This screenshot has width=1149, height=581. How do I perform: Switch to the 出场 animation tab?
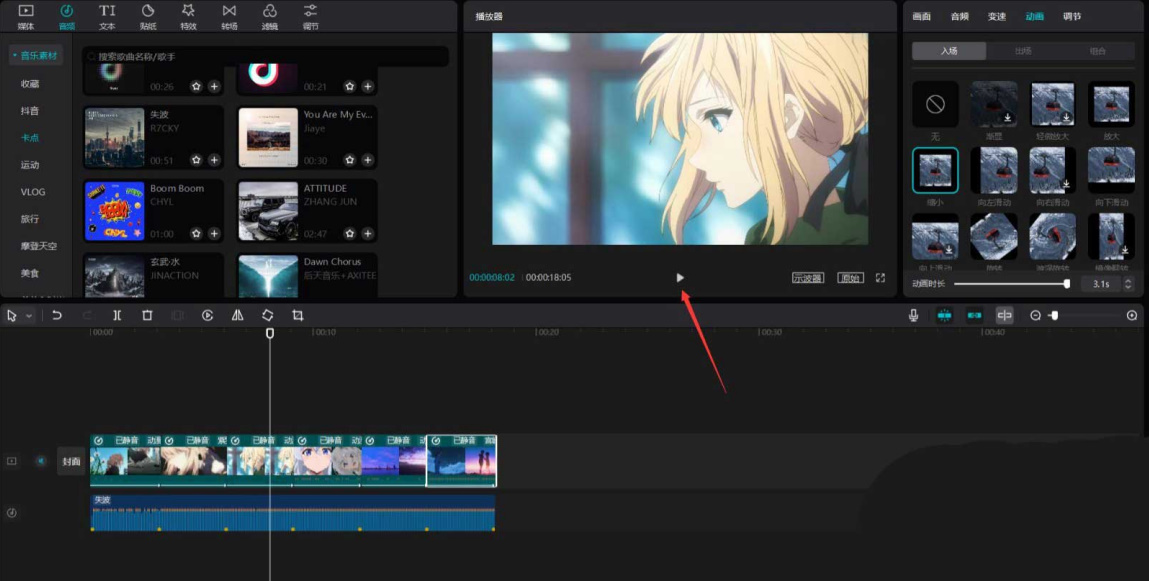pos(1023,51)
